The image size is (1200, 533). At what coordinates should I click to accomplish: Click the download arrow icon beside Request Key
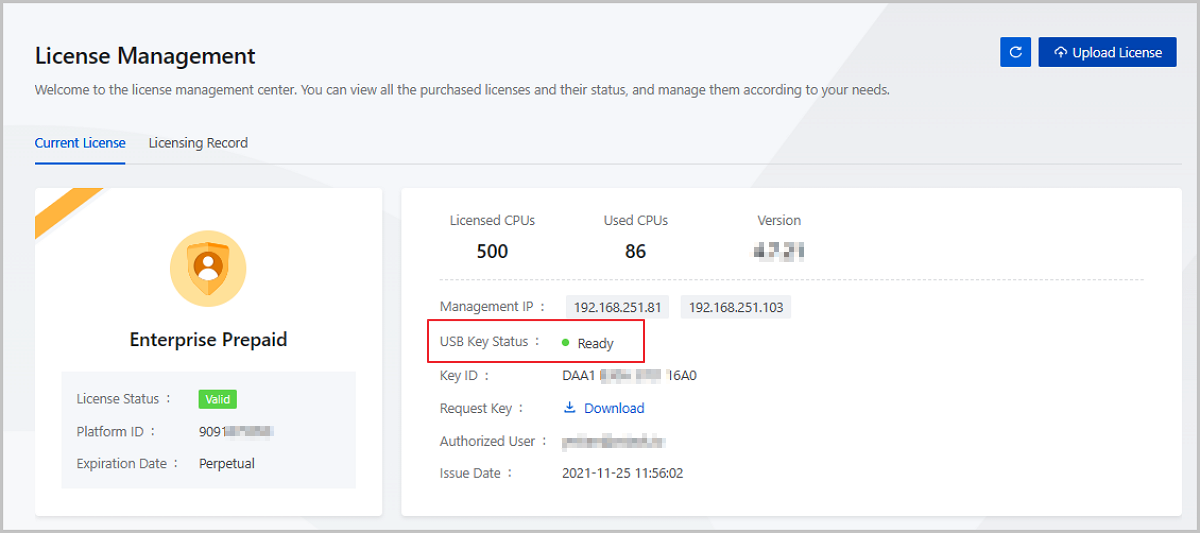click(x=570, y=408)
